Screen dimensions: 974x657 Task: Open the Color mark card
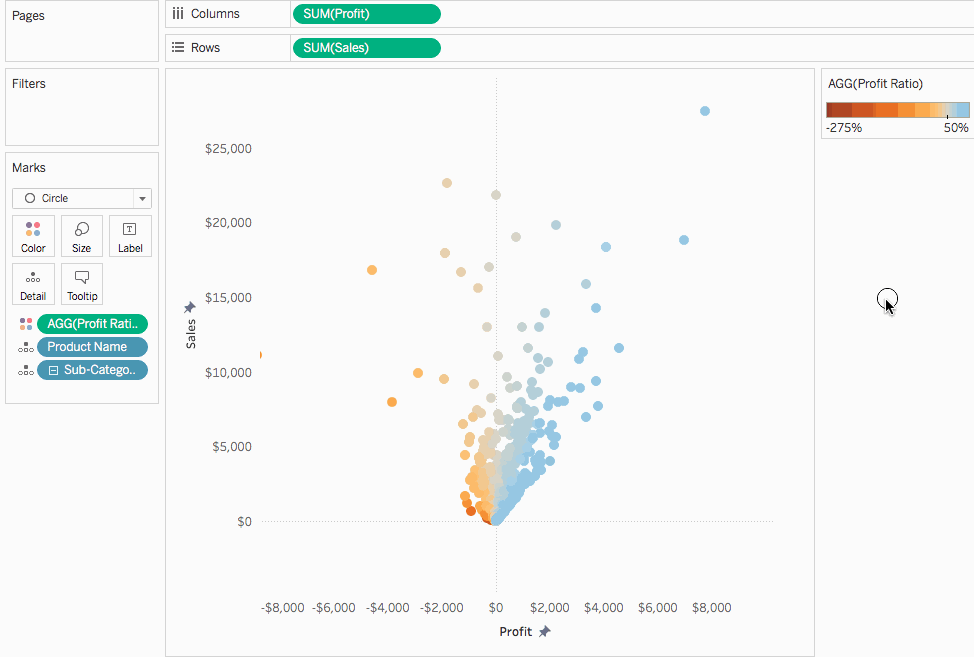[x=34, y=236]
